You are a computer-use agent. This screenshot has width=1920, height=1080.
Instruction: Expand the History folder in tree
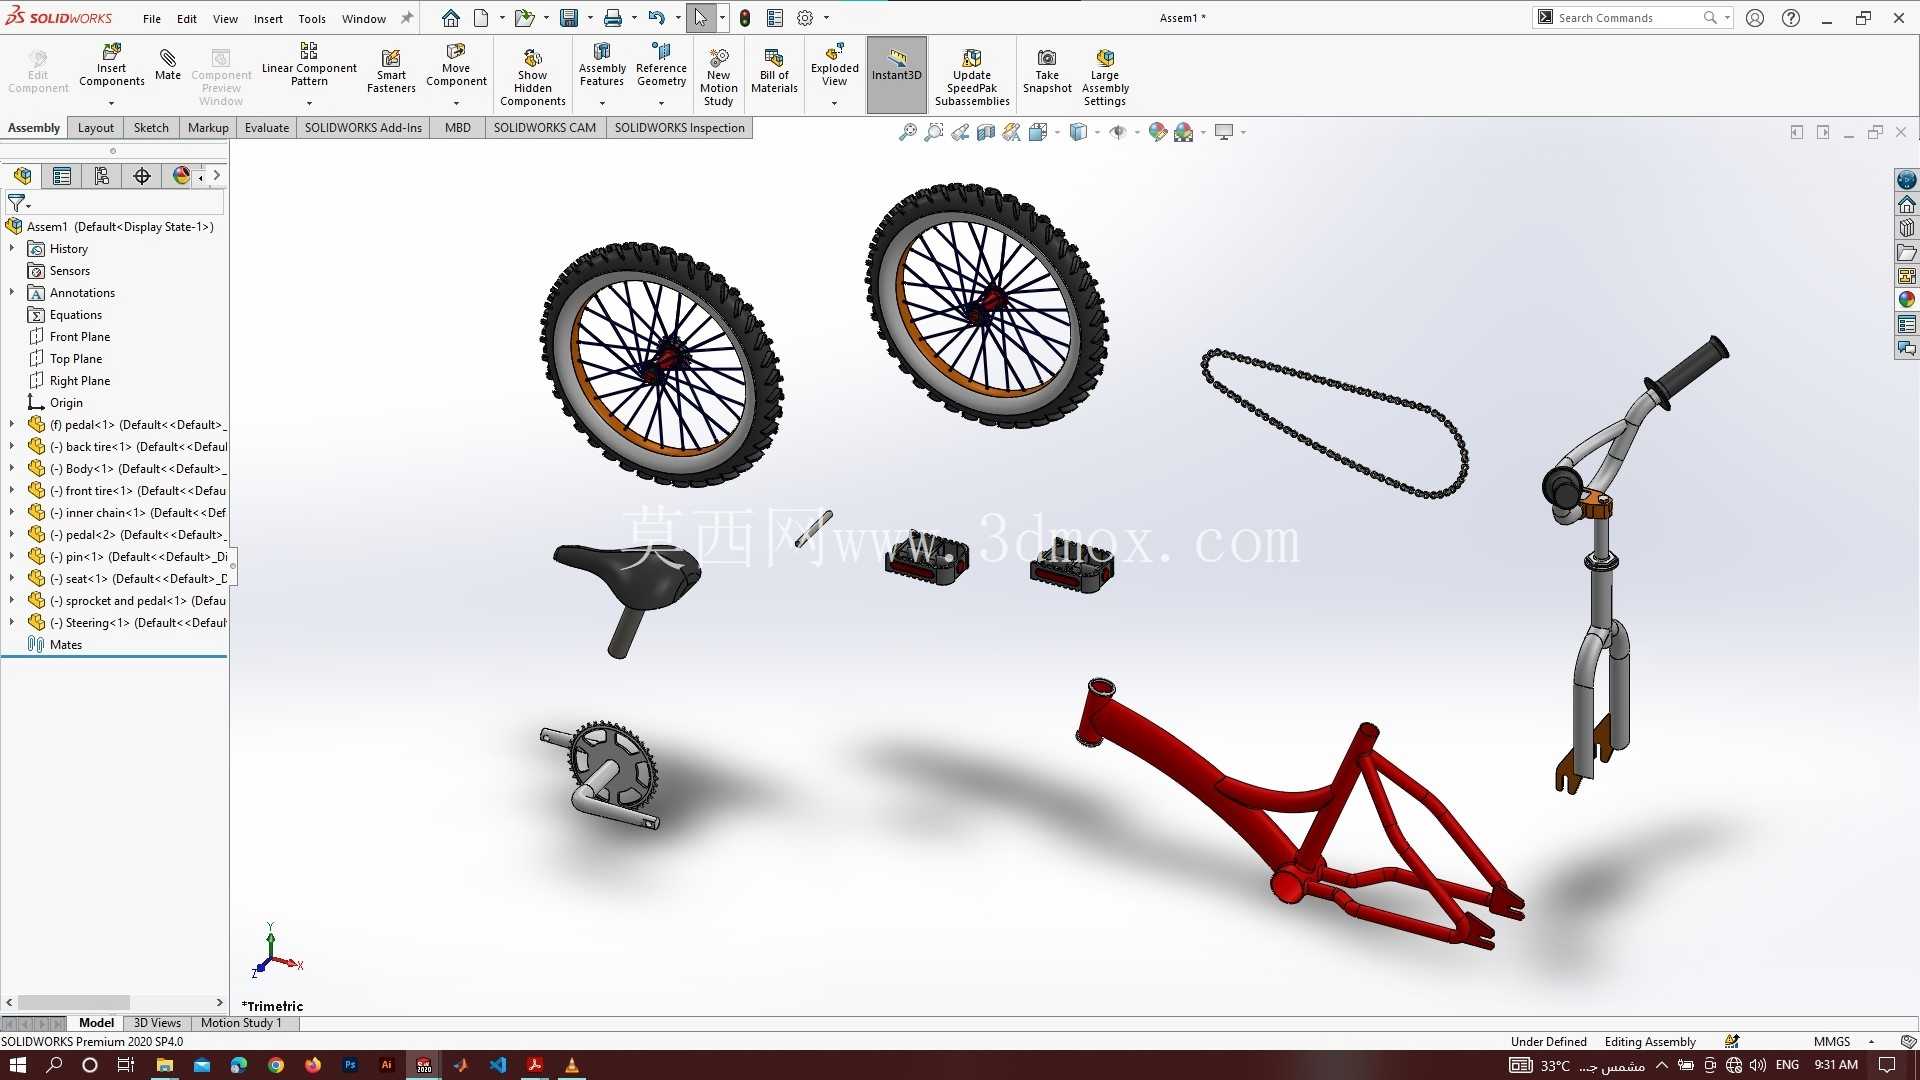pos(12,248)
